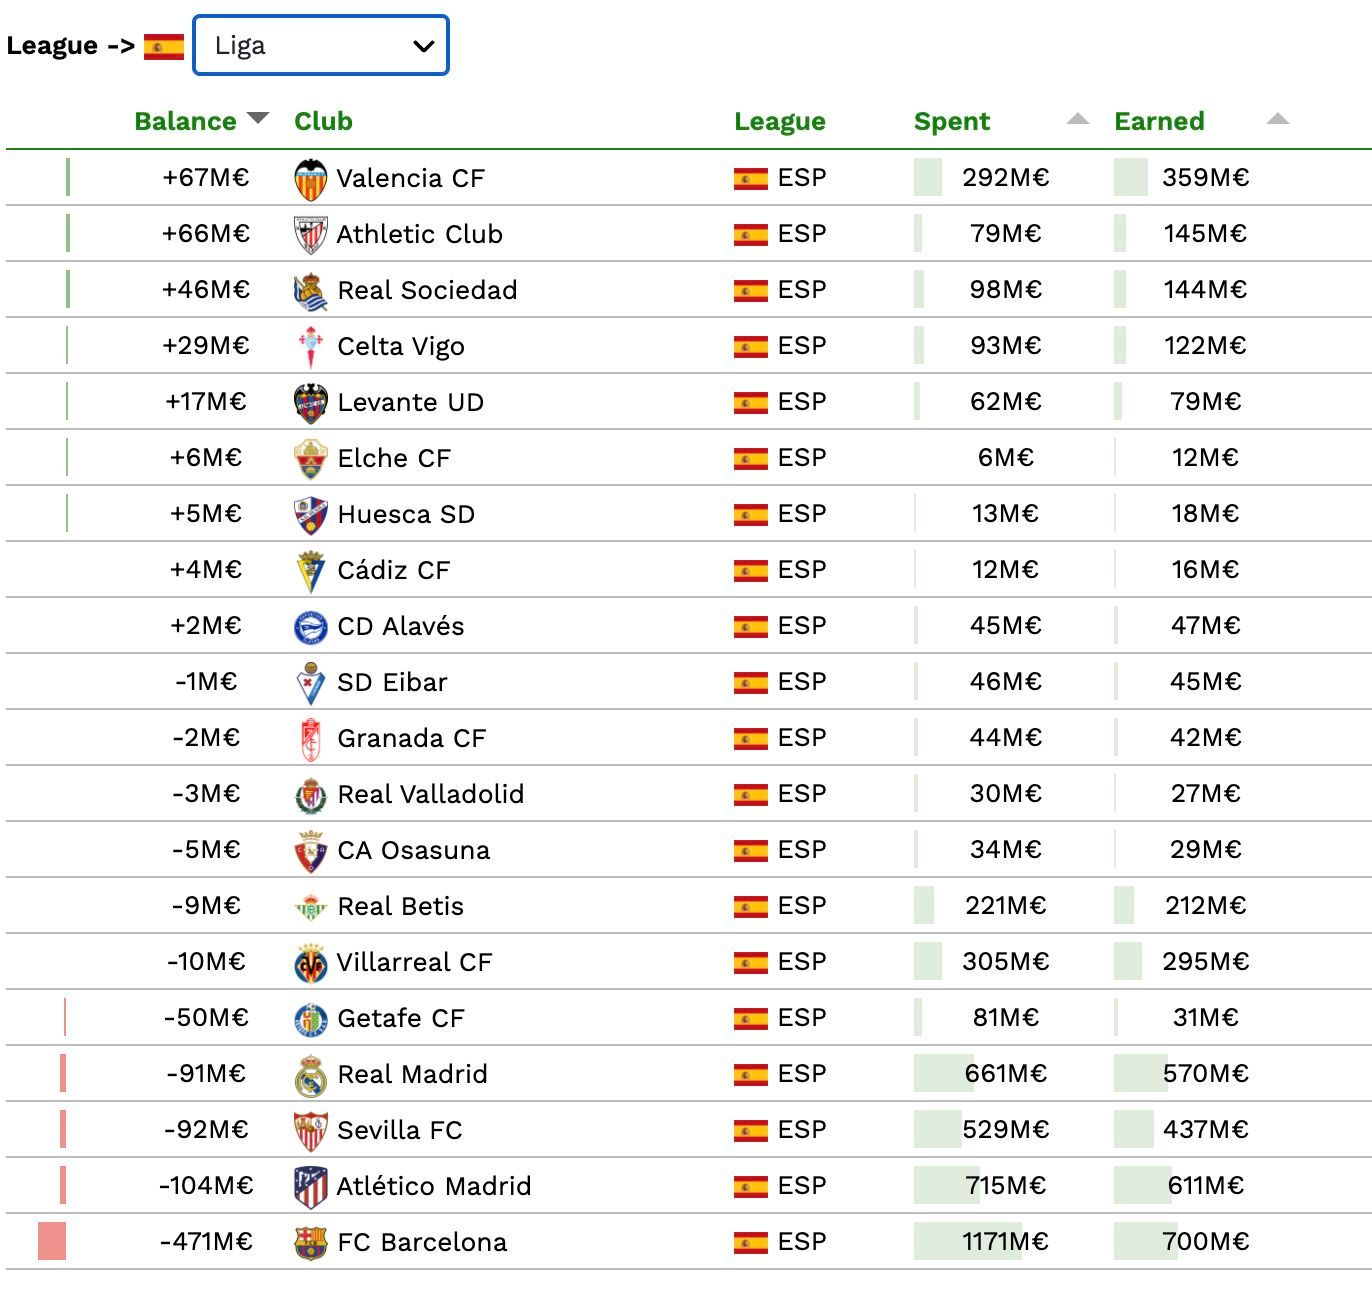
Task: Click the Villarreal CF crest icon
Action: tap(310, 963)
